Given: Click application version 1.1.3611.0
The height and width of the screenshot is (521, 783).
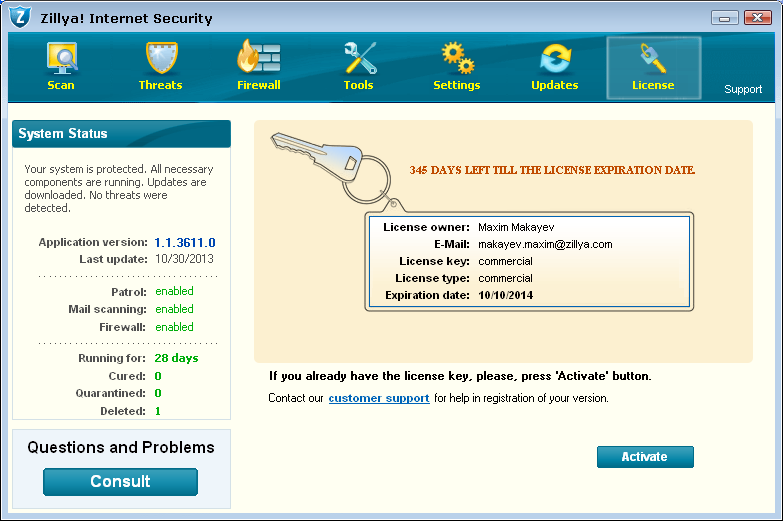Looking at the screenshot, I should tap(185, 243).
